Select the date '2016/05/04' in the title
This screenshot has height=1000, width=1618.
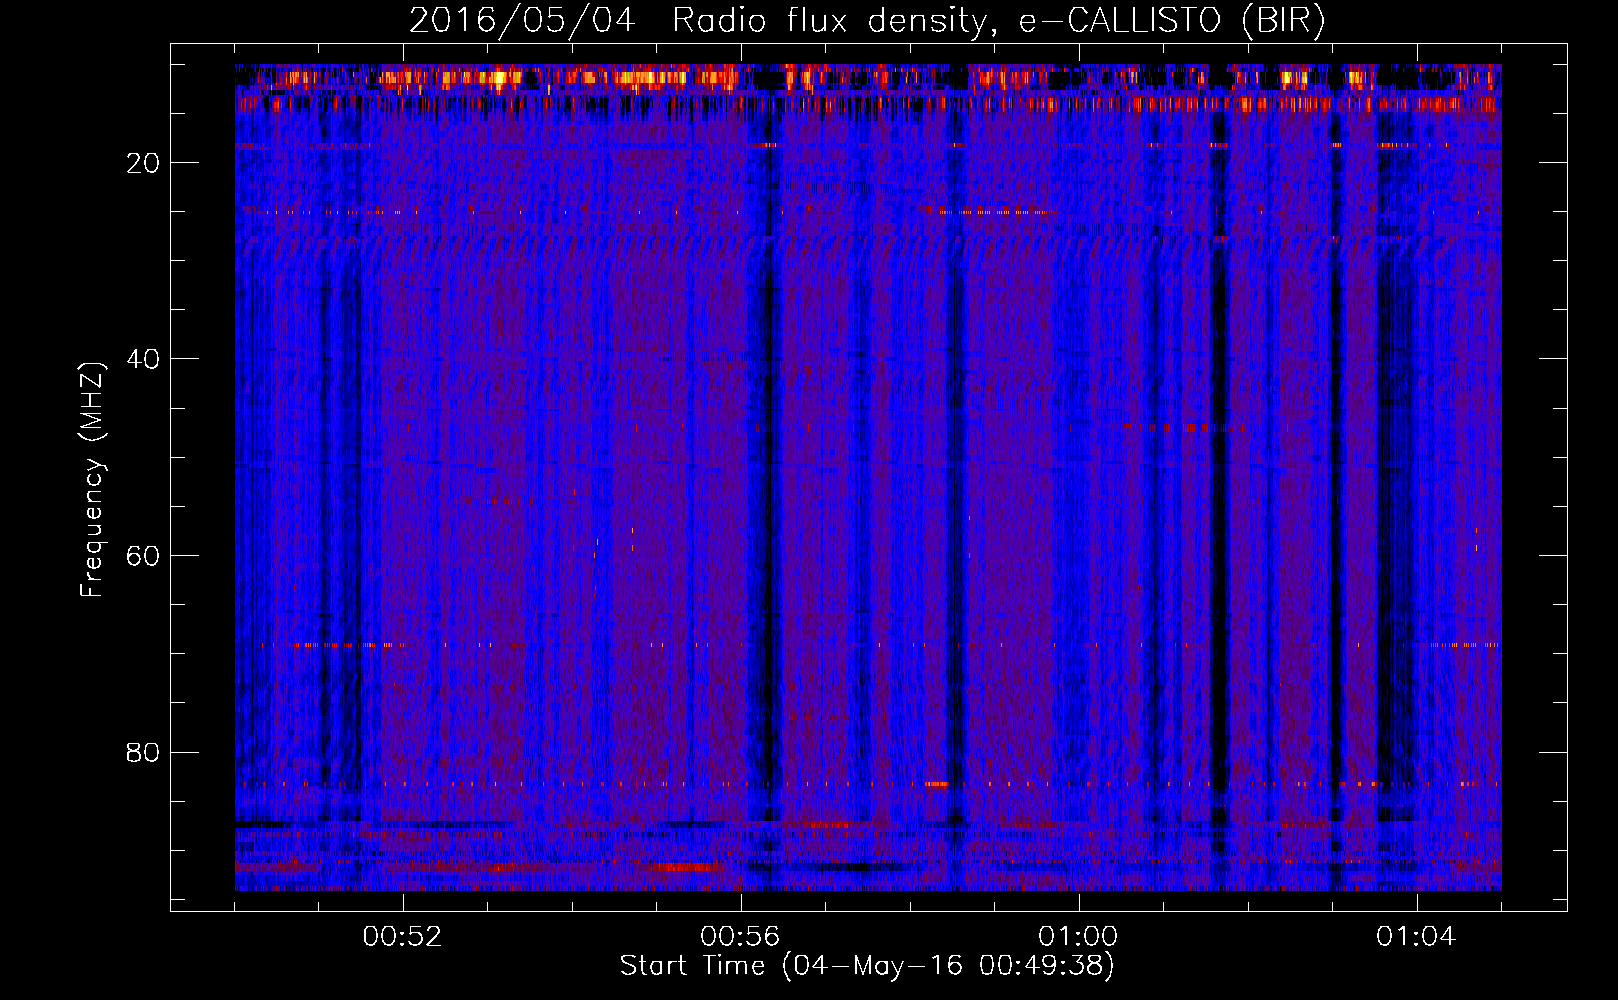522,21
